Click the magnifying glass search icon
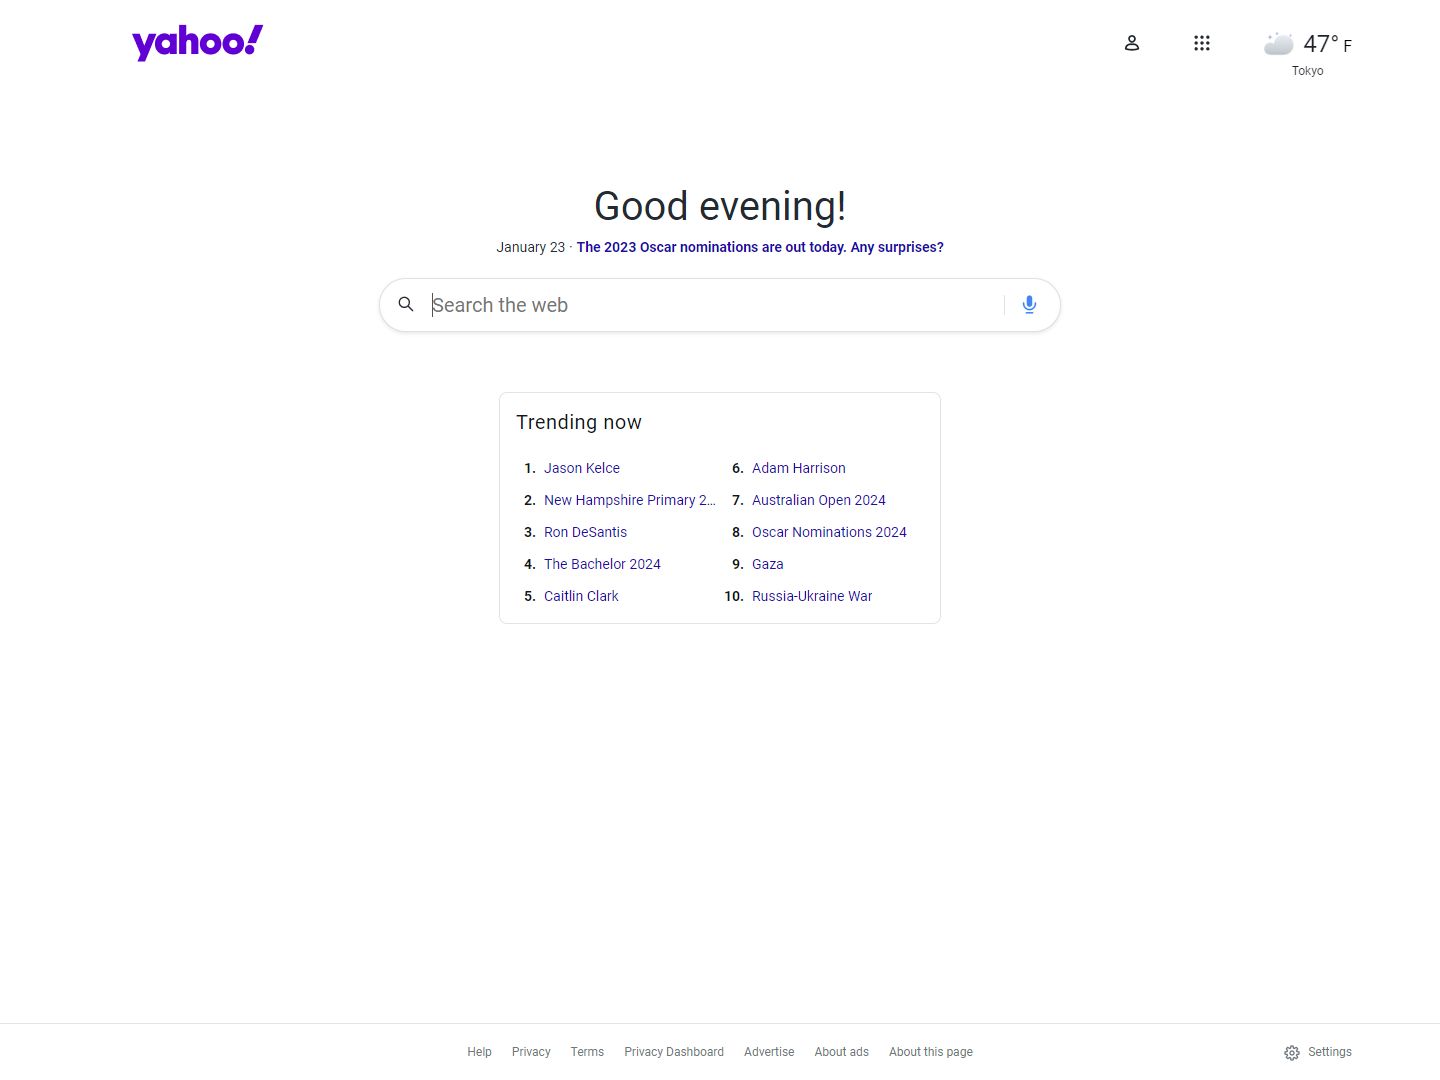This screenshot has height=1080, width=1440. tap(406, 304)
